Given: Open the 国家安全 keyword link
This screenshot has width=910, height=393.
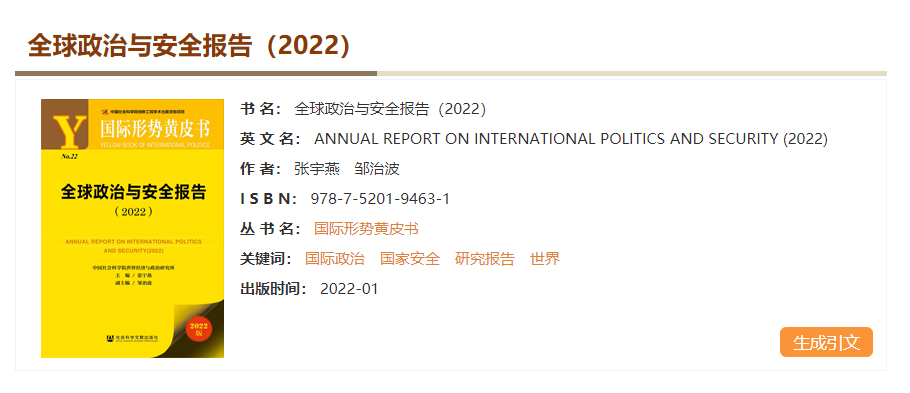Looking at the screenshot, I should (x=410, y=259).
